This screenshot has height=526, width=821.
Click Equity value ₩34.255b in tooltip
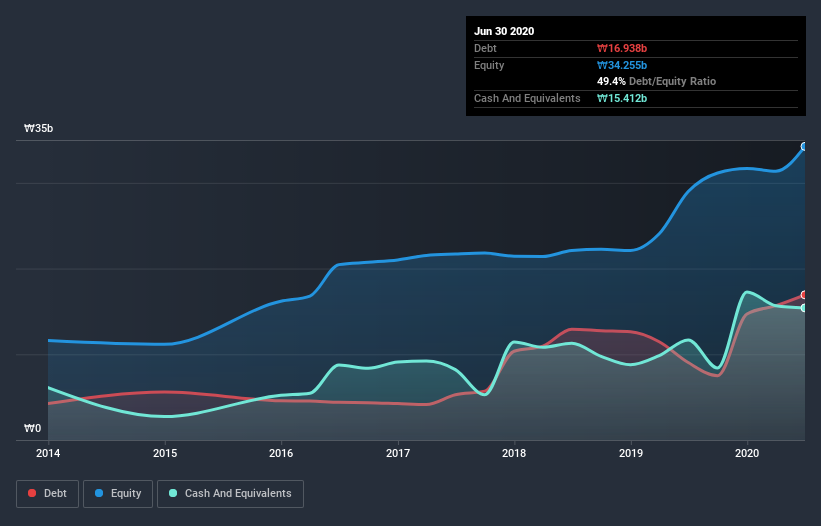(622, 65)
